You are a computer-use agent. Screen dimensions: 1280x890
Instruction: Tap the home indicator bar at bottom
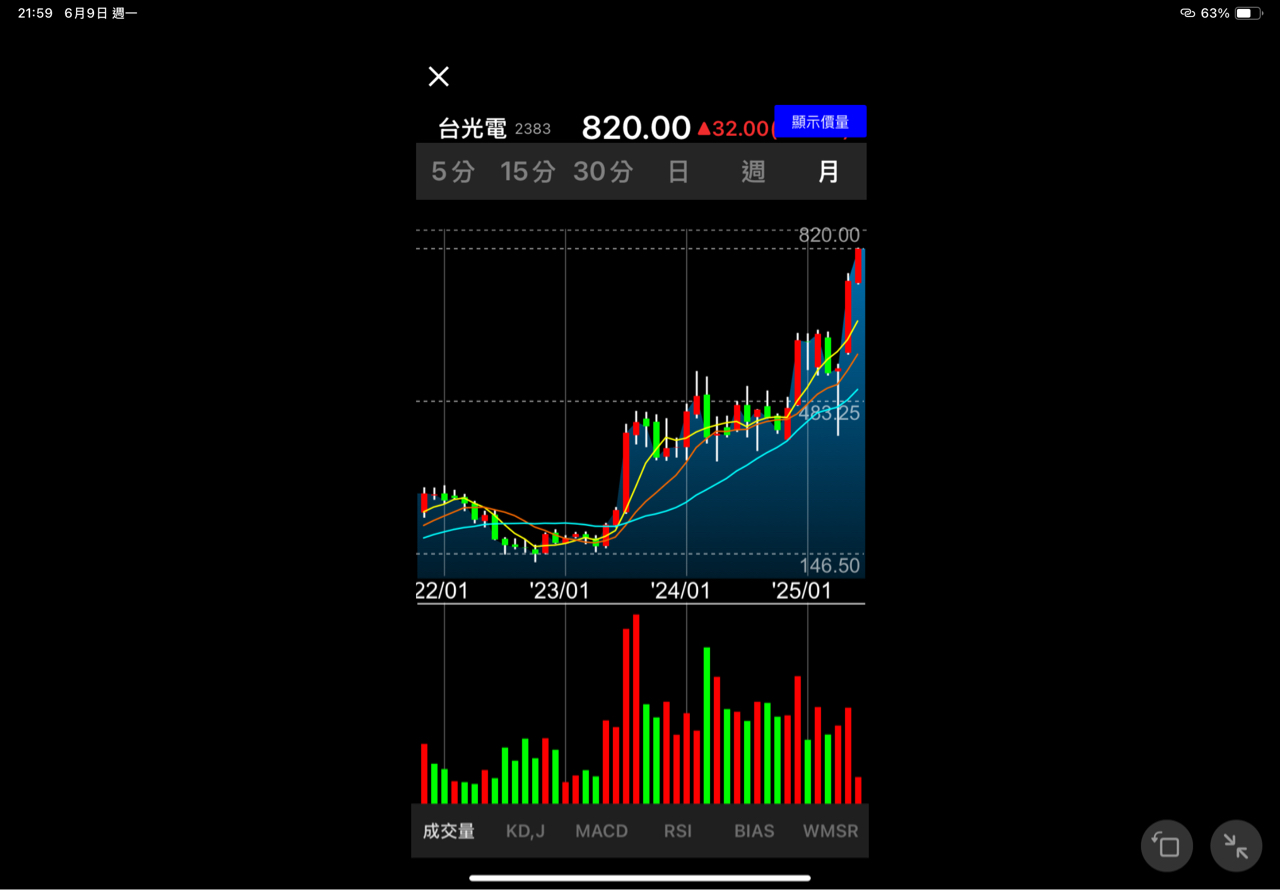640,878
